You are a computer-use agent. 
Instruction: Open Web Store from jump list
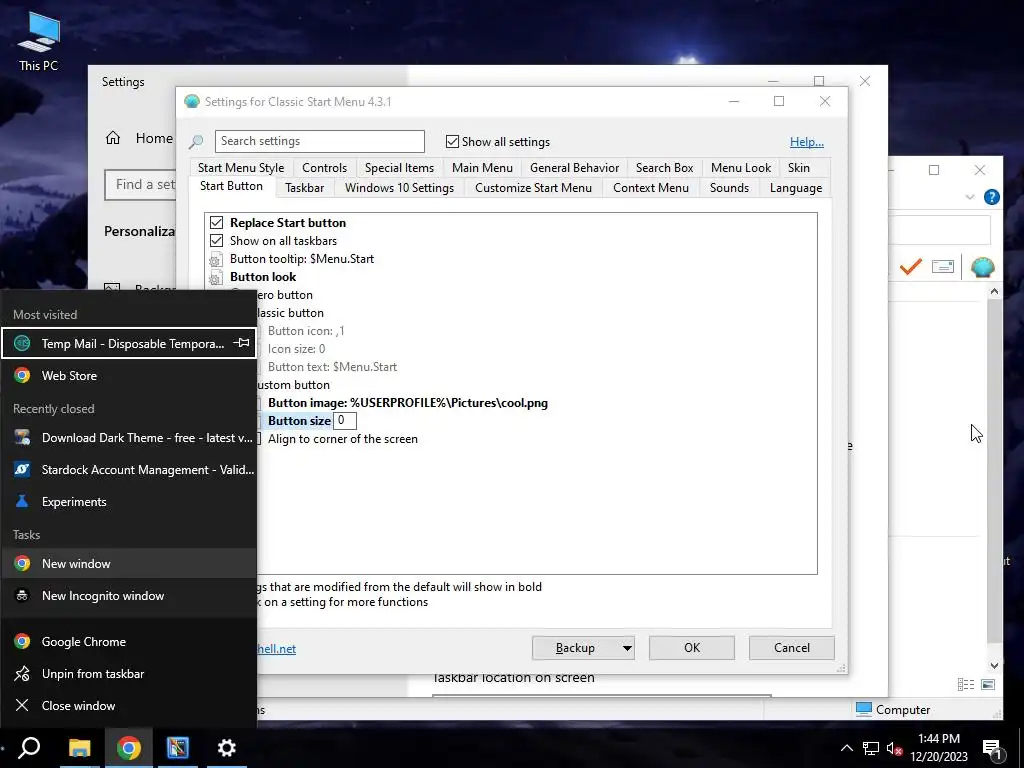129,376
